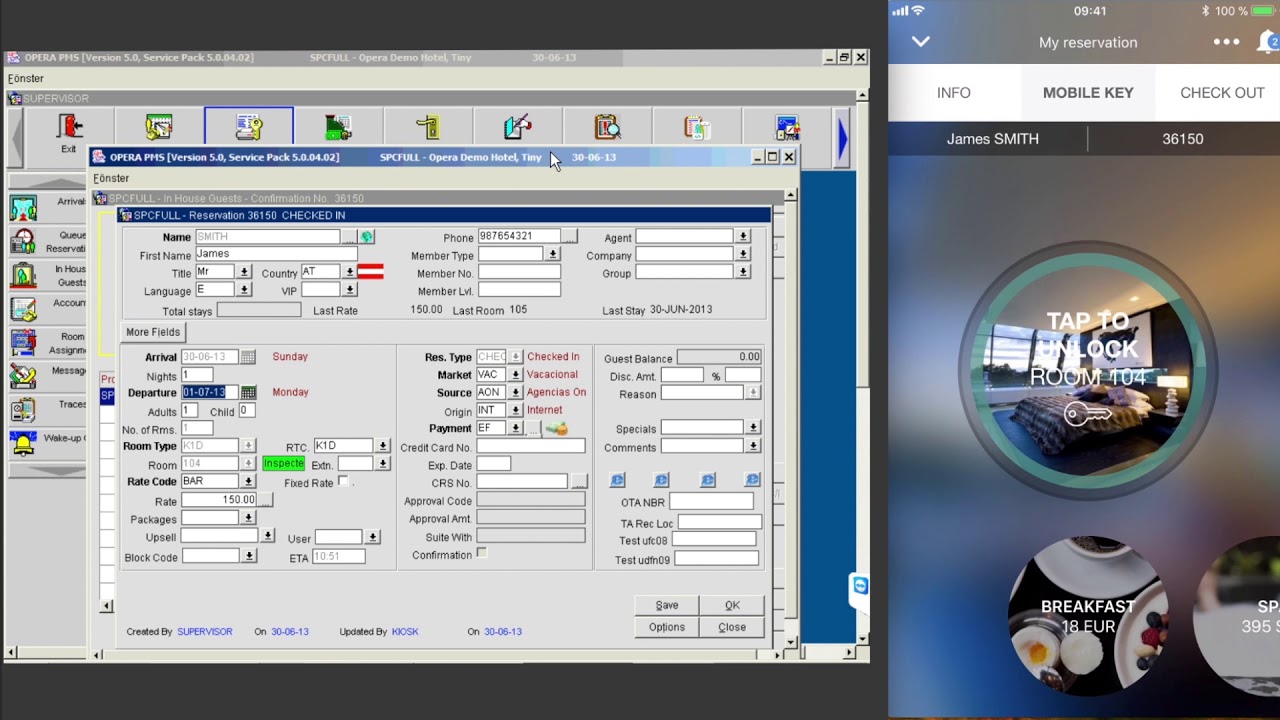The width and height of the screenshot is (1280, 720).
Task: Click the clipboard with magnifier toolbar icon
Action: click(607, 127)
